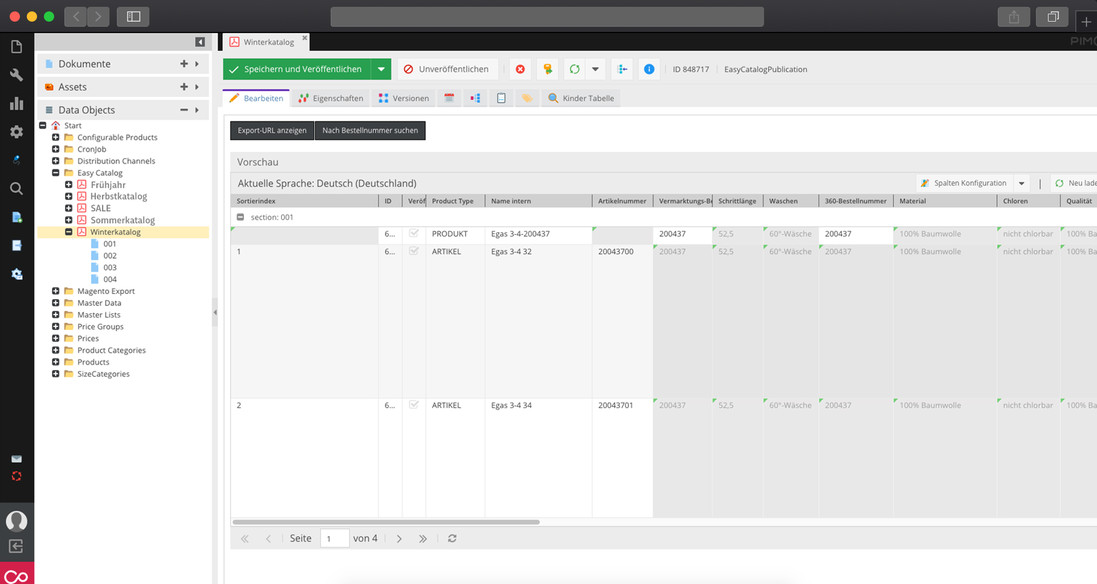Click the bar chart icon in sidebar
This screenshot has width=1097, height=584.
(x=16, y=103)
